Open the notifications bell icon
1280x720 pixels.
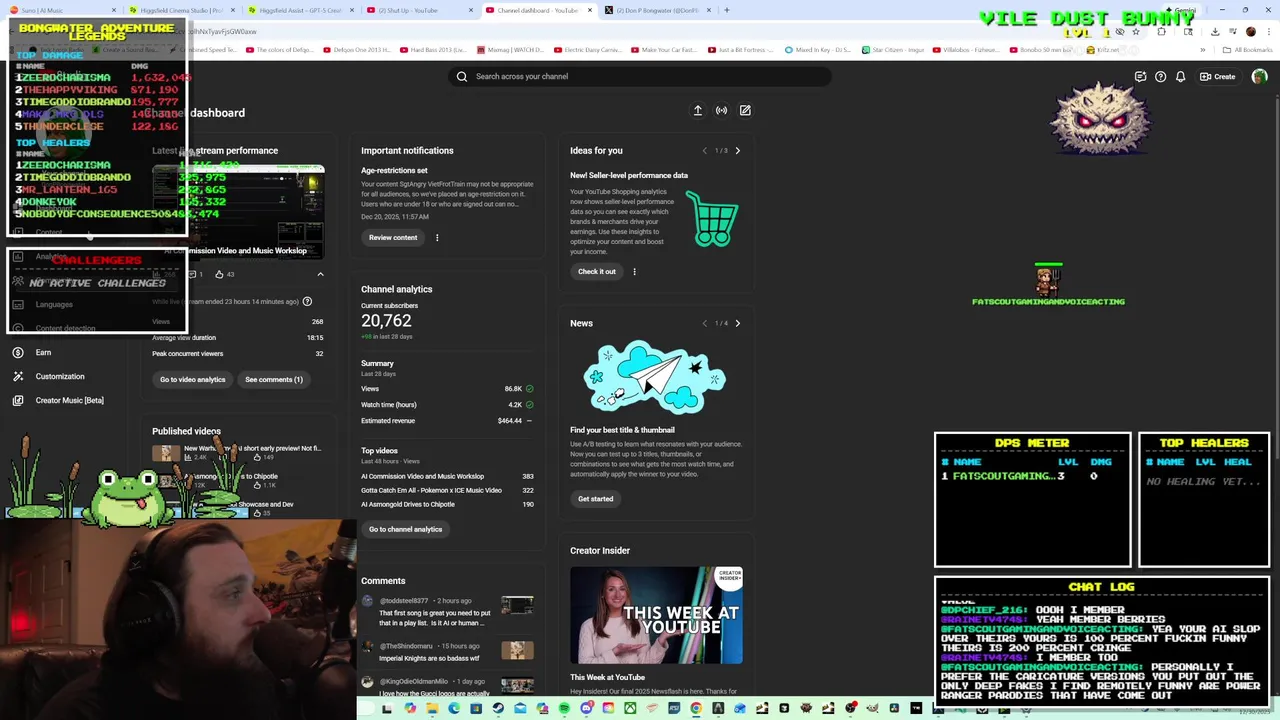click(1180, 77)
